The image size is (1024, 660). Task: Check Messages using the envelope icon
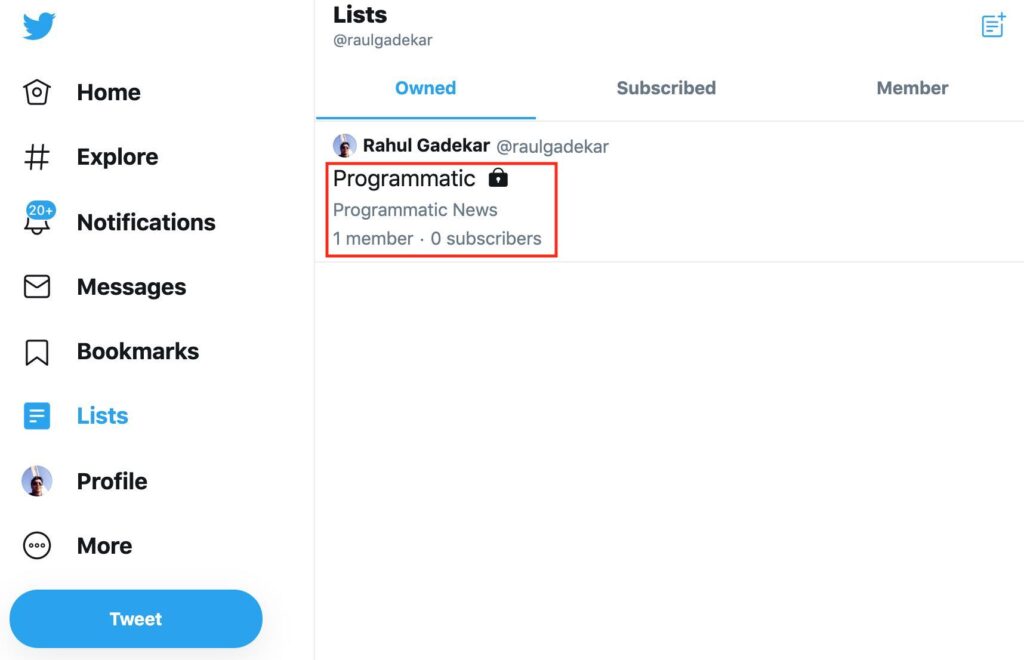[36, 286]
